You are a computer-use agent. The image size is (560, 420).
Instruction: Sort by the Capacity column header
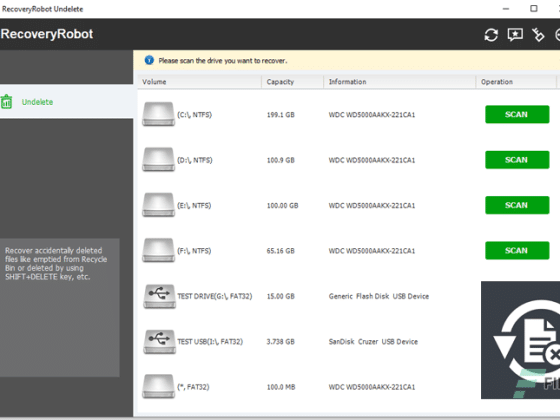[x=292, y=82]
